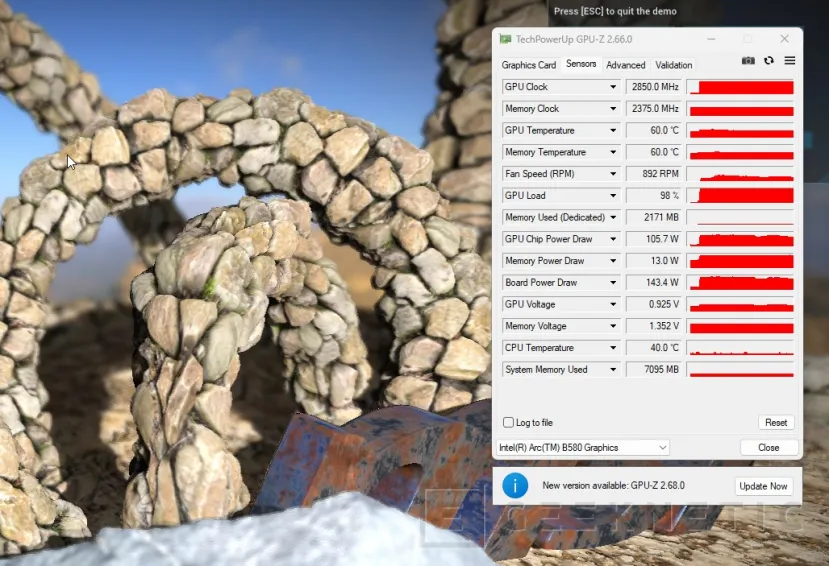Open the GPU Temperature sensor dropdown
Image resolution: width=829 pixels, height=566 pixels.
(613, 131)
